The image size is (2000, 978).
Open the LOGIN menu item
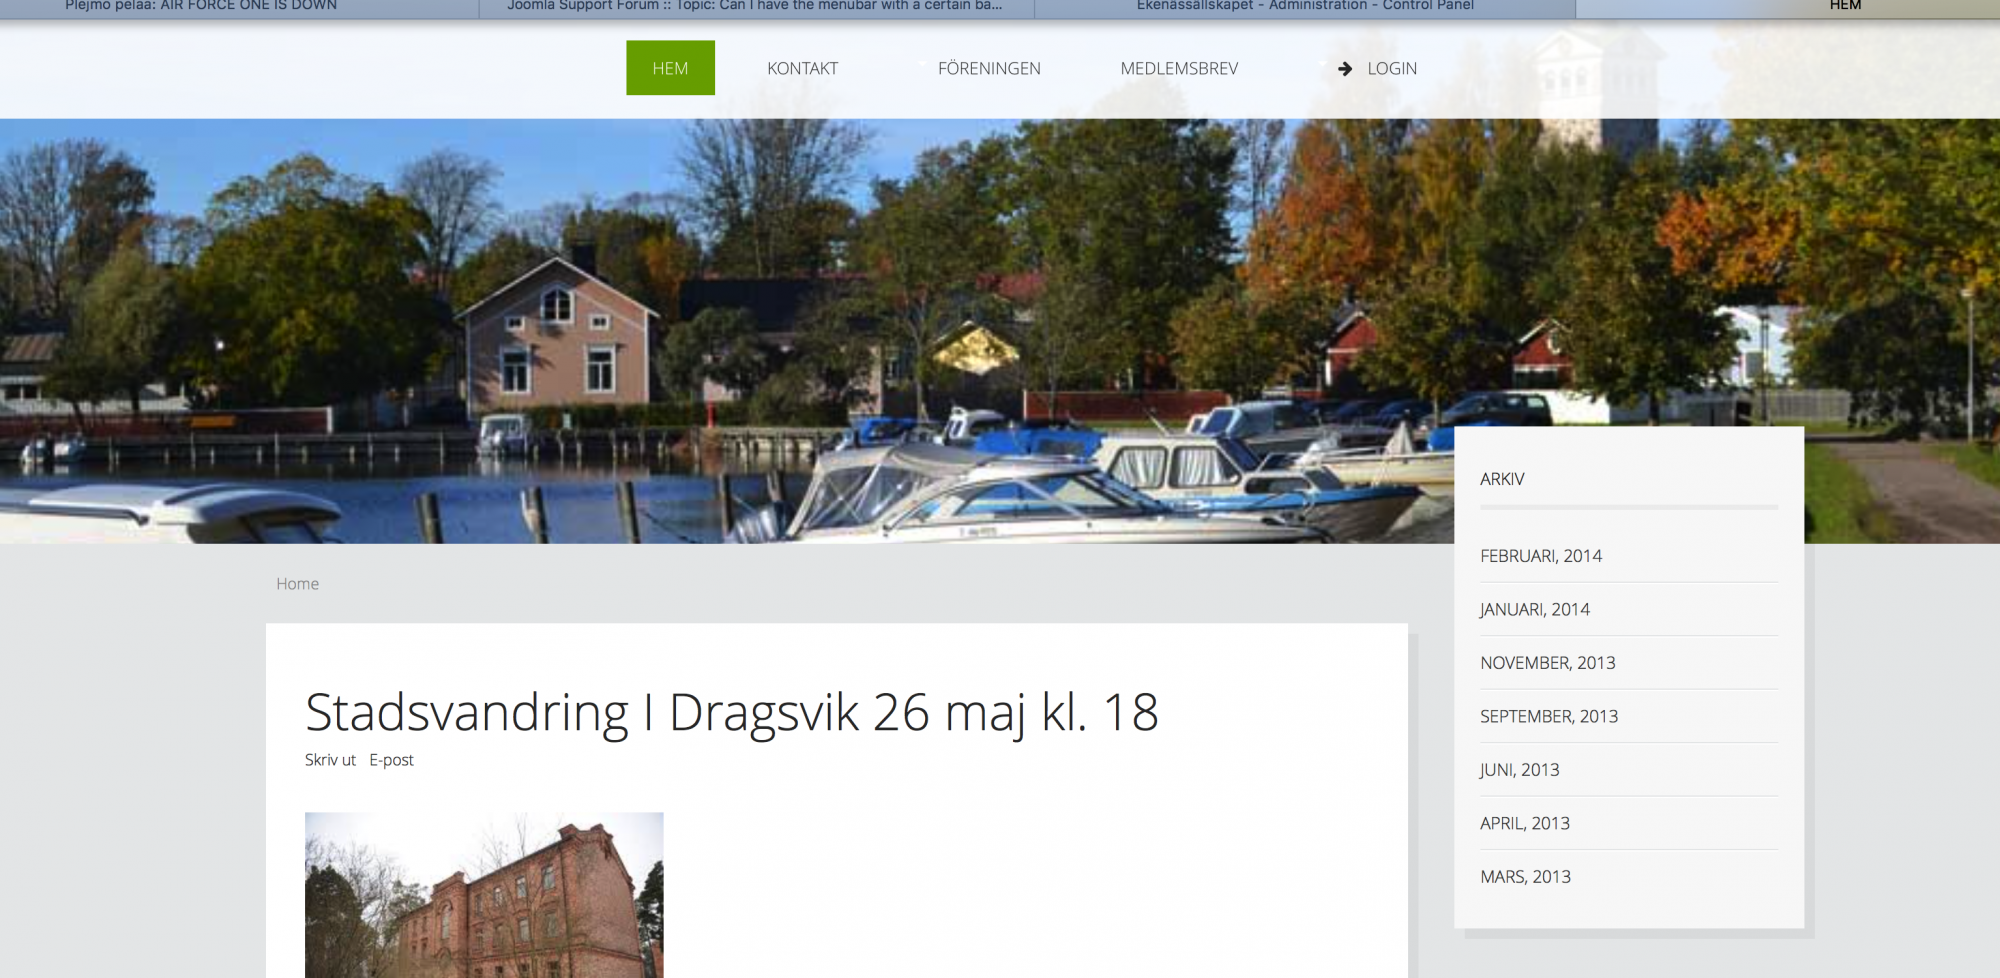tap(1392, 68)
